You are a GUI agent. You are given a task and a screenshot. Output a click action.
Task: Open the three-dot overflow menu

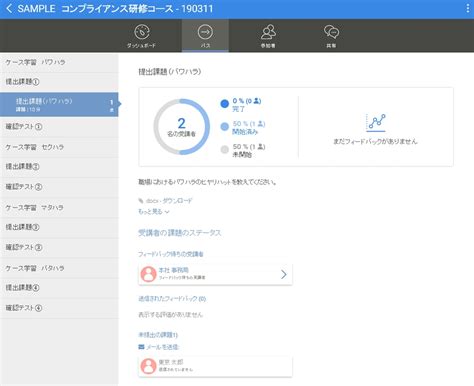pyautogui.click(x=468, y=9)
